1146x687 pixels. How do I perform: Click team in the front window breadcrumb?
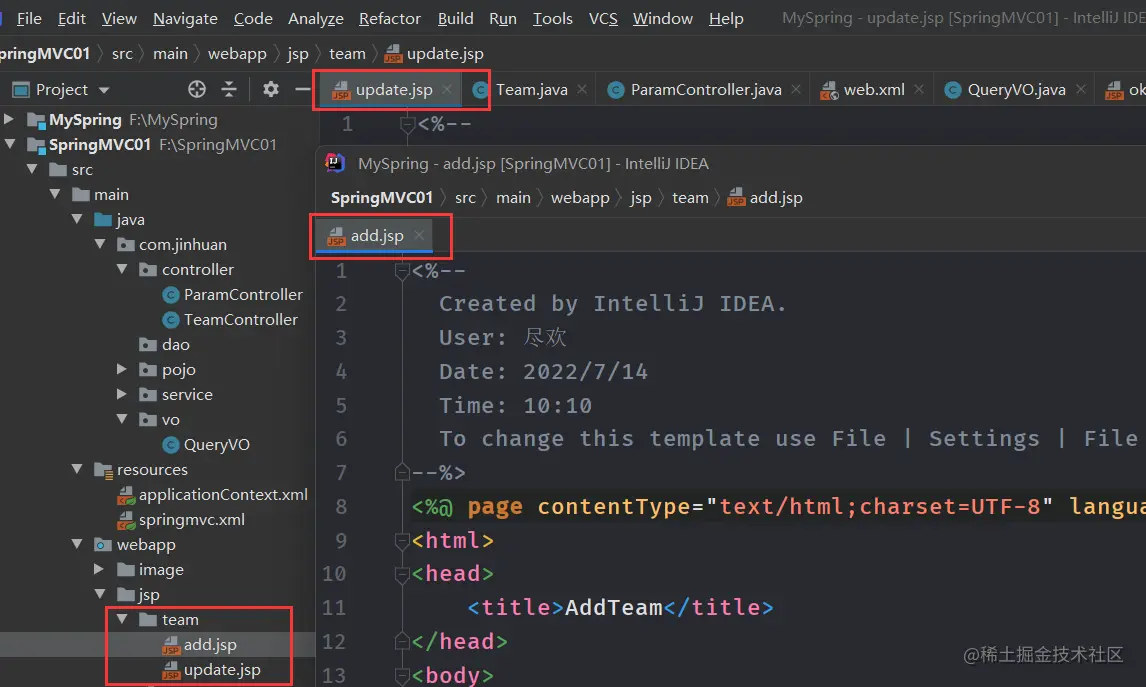690,197
